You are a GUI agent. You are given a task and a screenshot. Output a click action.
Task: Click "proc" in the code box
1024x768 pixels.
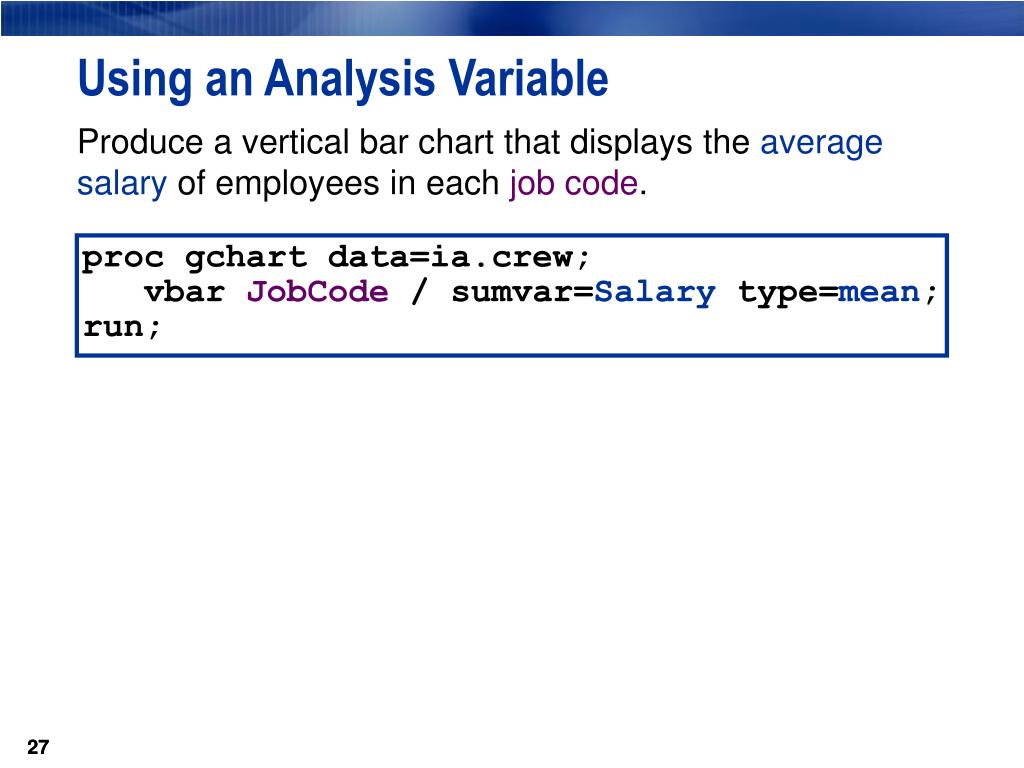tap(123, 258)
